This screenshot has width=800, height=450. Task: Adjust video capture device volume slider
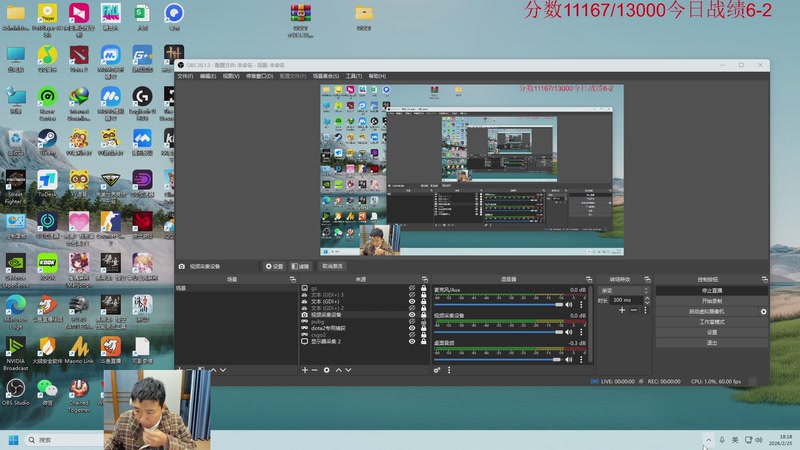[498, 332]
